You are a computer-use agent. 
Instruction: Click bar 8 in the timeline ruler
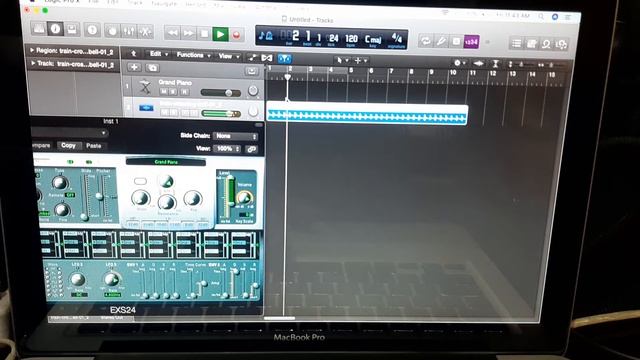click(412, 72)
